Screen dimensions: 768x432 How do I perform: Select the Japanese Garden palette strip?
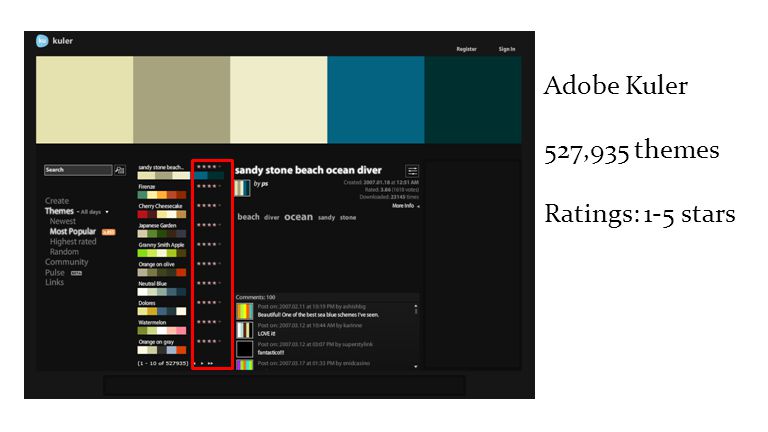point(162,234)
